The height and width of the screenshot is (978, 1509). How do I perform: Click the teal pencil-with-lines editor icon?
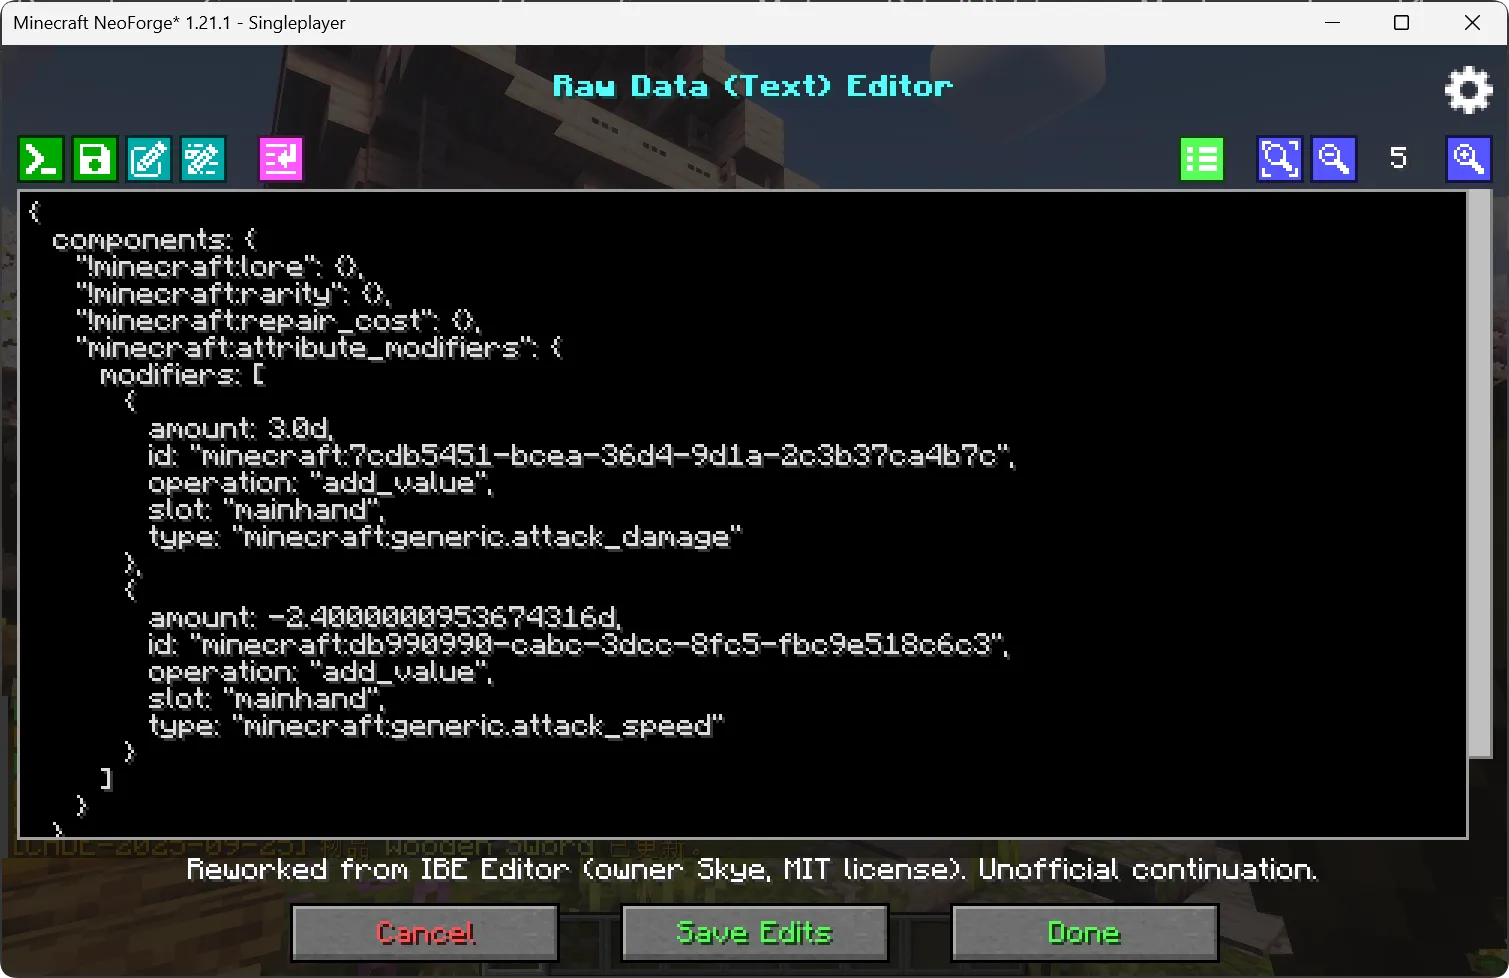[203, 159]
